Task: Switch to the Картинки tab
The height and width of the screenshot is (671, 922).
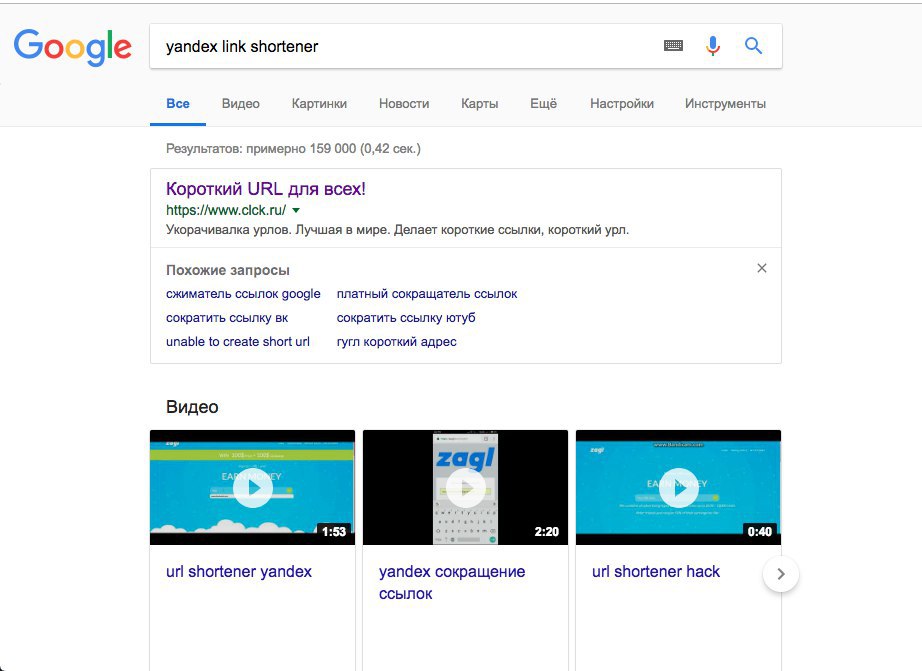Action: (x=319, y=104)
